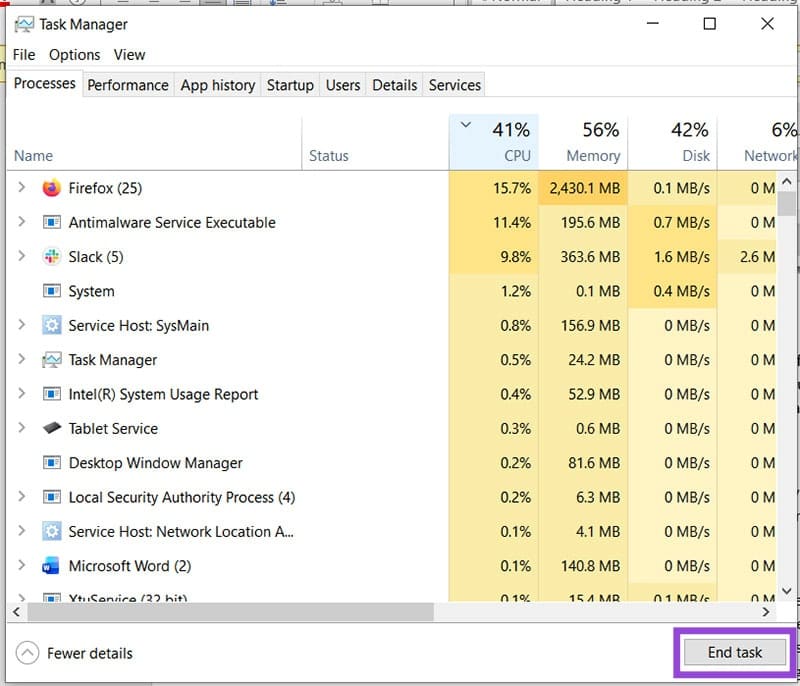
Task: Expand the Firefox (25) process group
Action: (x=22, y=188)
